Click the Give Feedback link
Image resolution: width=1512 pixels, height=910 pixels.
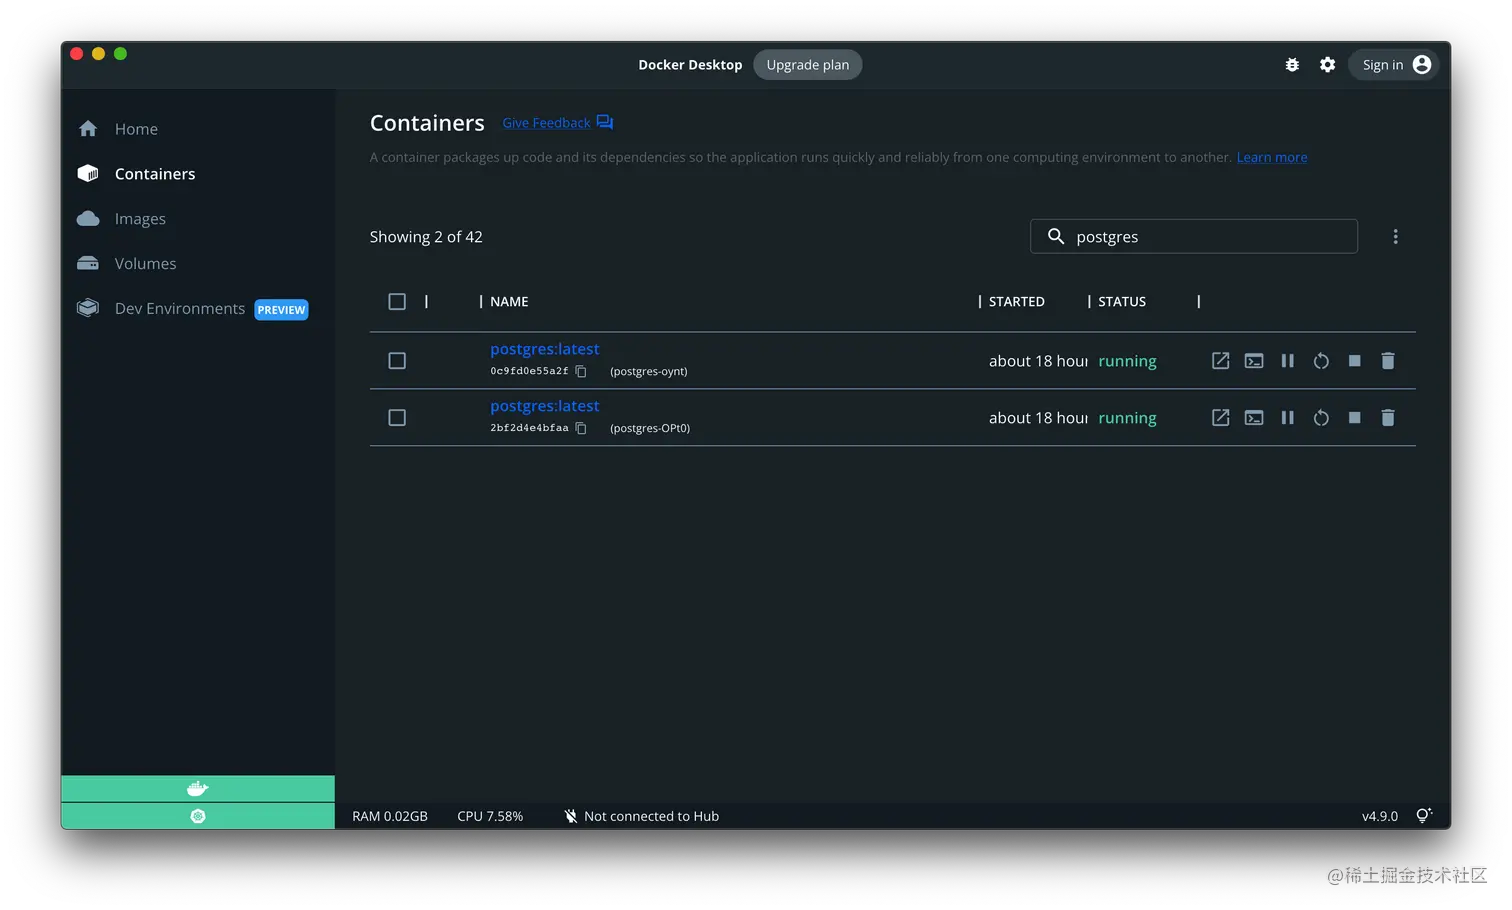(557, 123)
